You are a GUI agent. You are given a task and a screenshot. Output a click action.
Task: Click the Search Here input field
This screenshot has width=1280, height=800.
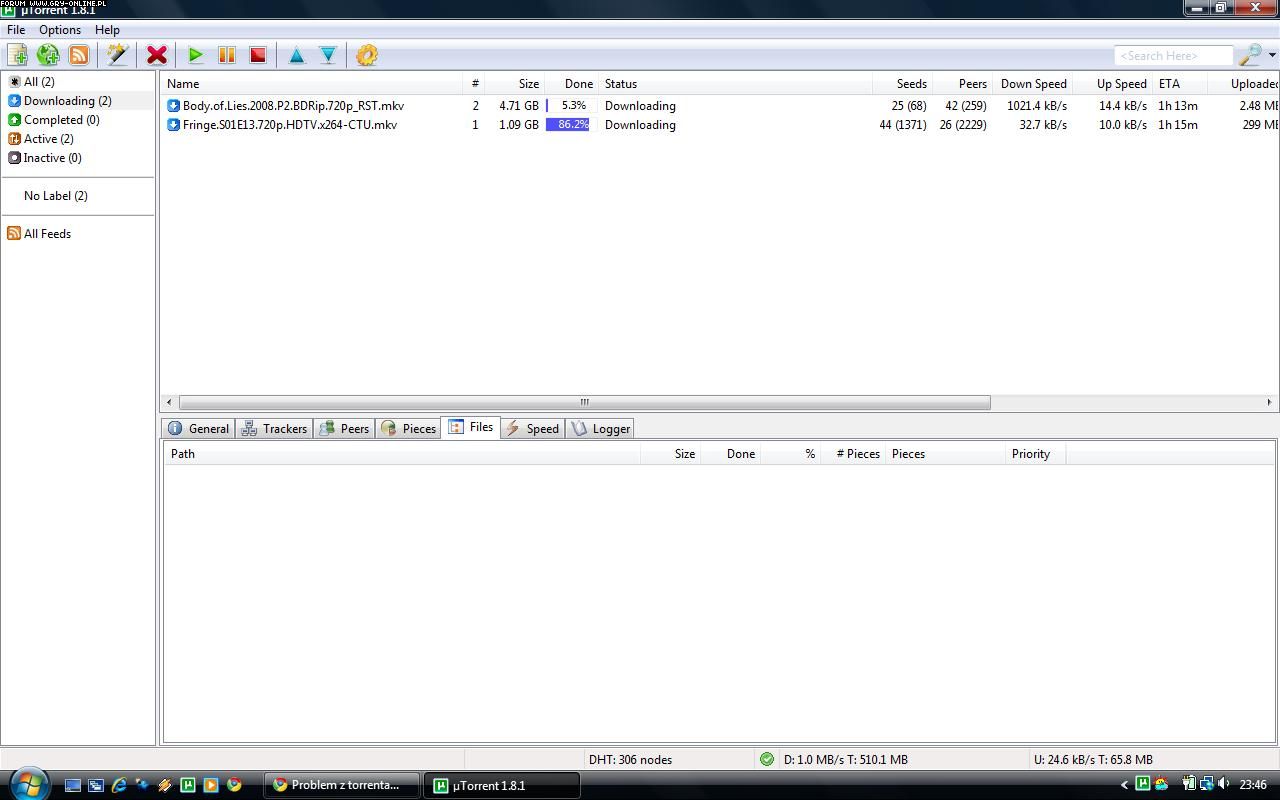pyautogui.click(x=1172, y=56)
